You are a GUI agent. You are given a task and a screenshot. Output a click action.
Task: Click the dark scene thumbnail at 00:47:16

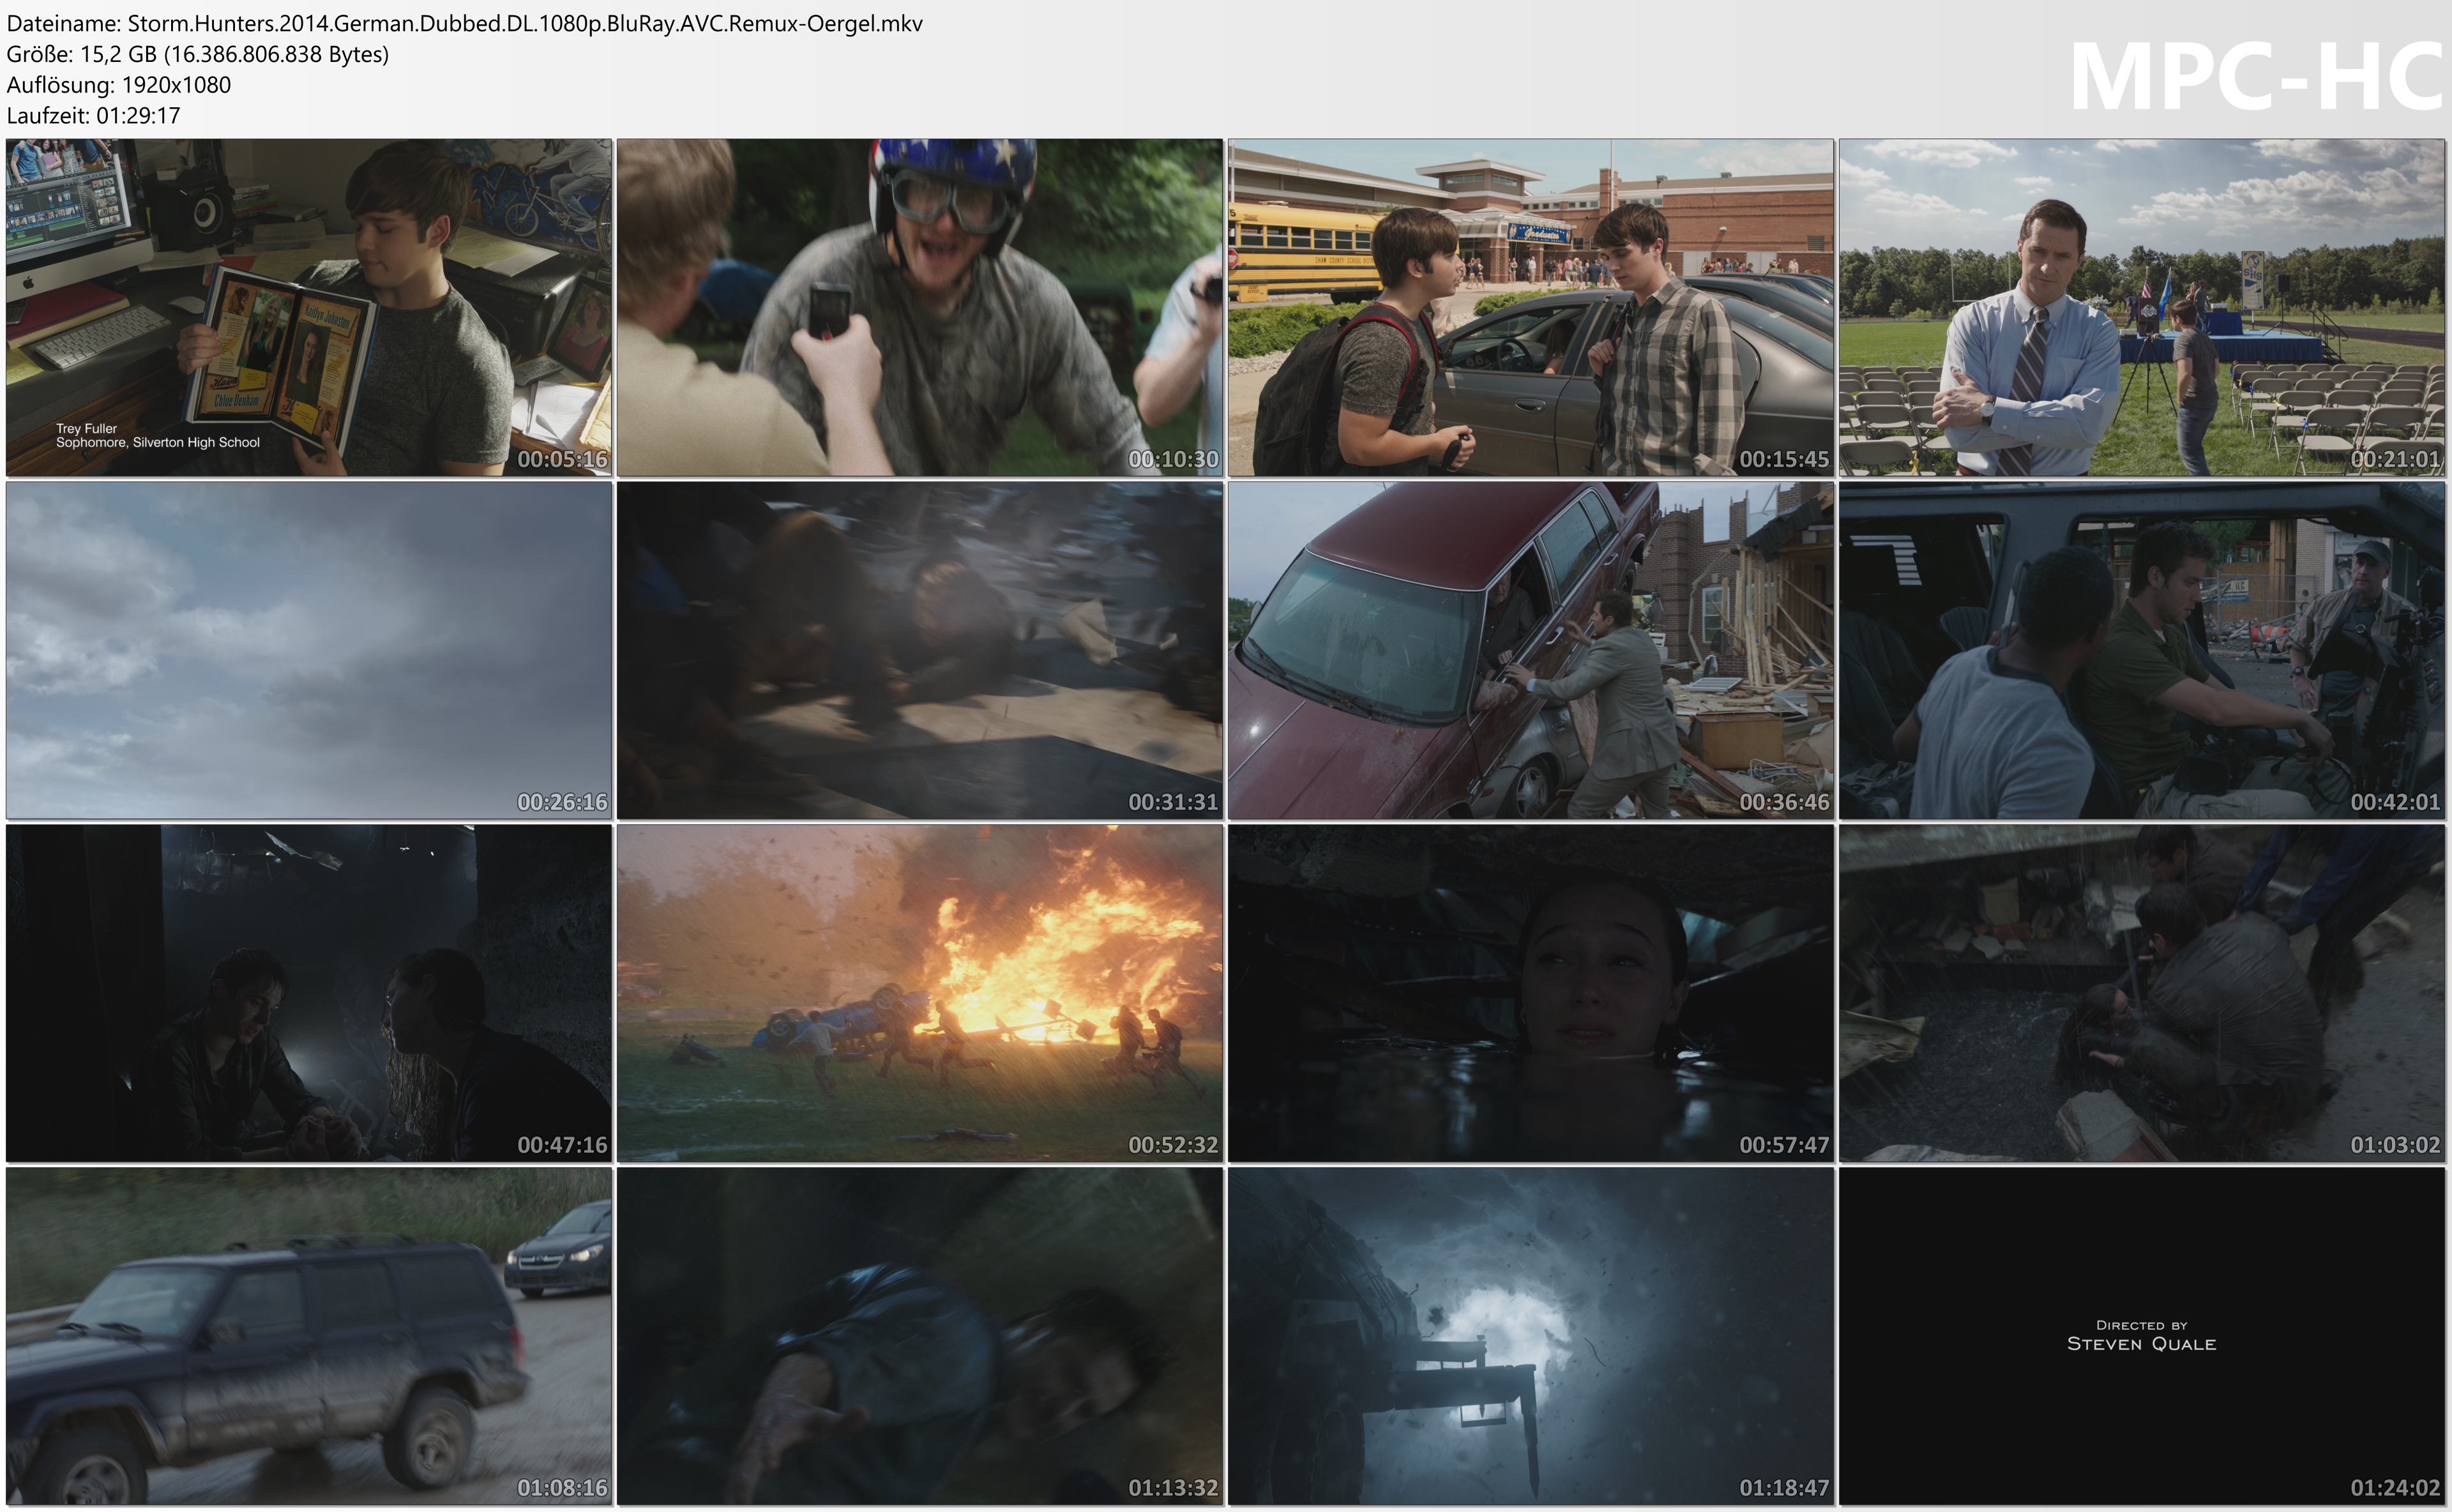(x=308, y=993)
